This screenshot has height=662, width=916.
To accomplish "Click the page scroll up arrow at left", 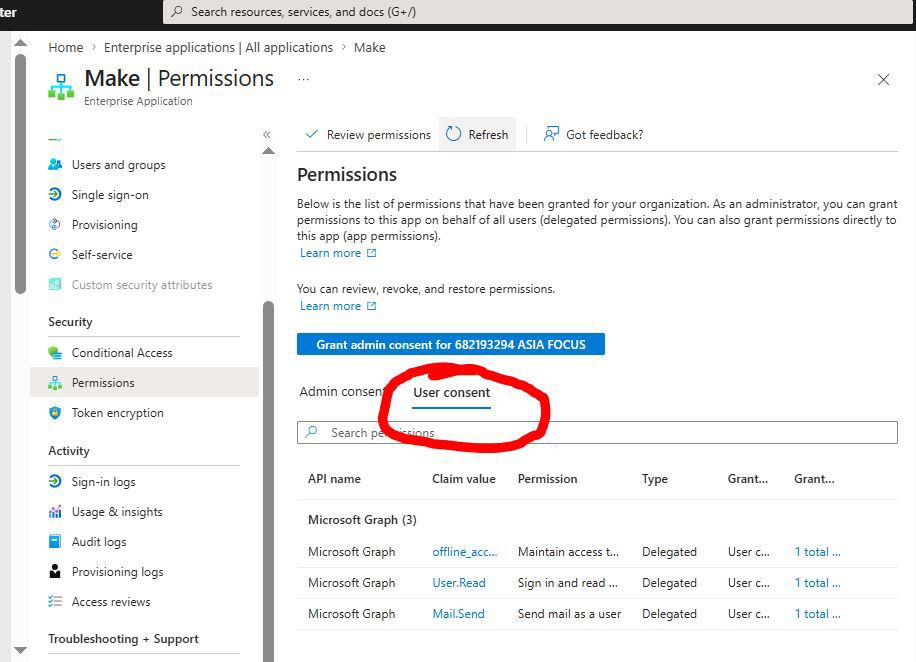I will click(x=20, y=43).
